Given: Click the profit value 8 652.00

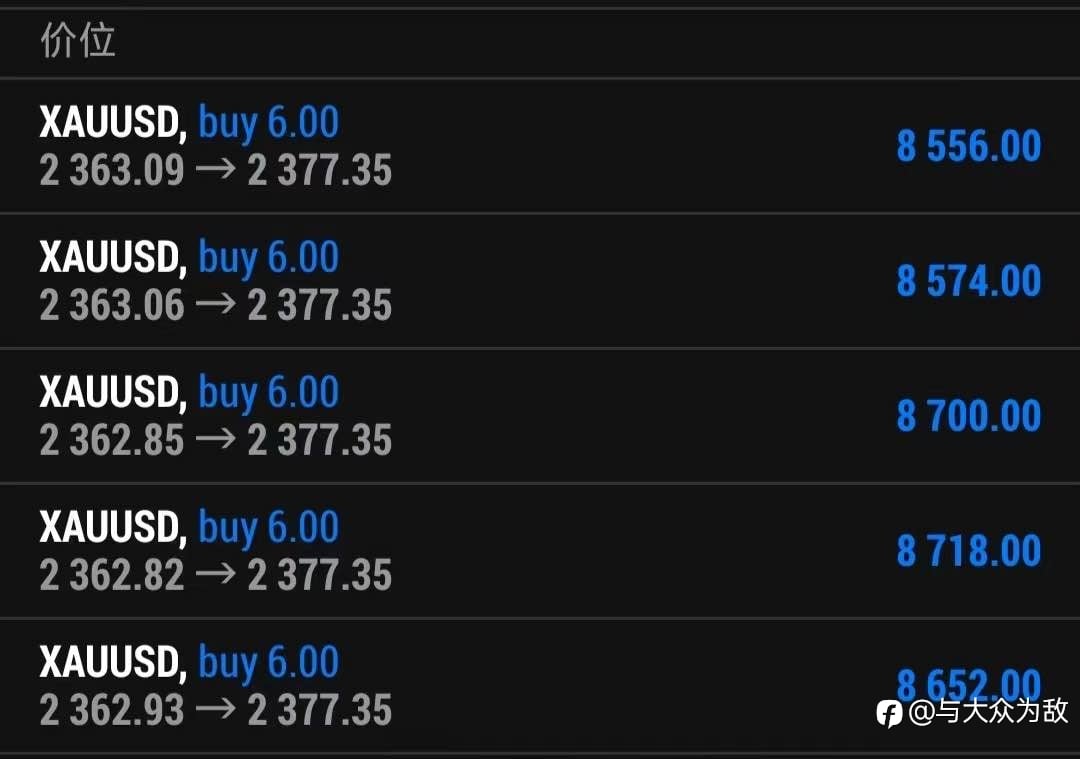Looking at the screenshot, I should tap(968, 685).
